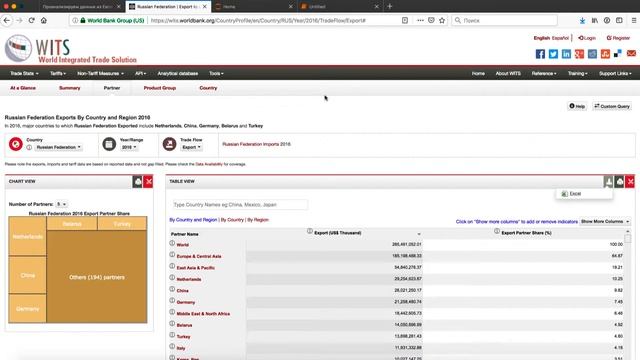This screenshot has height=360, width=640.
Task: Go to browser home icon
Action: point(44,20)
